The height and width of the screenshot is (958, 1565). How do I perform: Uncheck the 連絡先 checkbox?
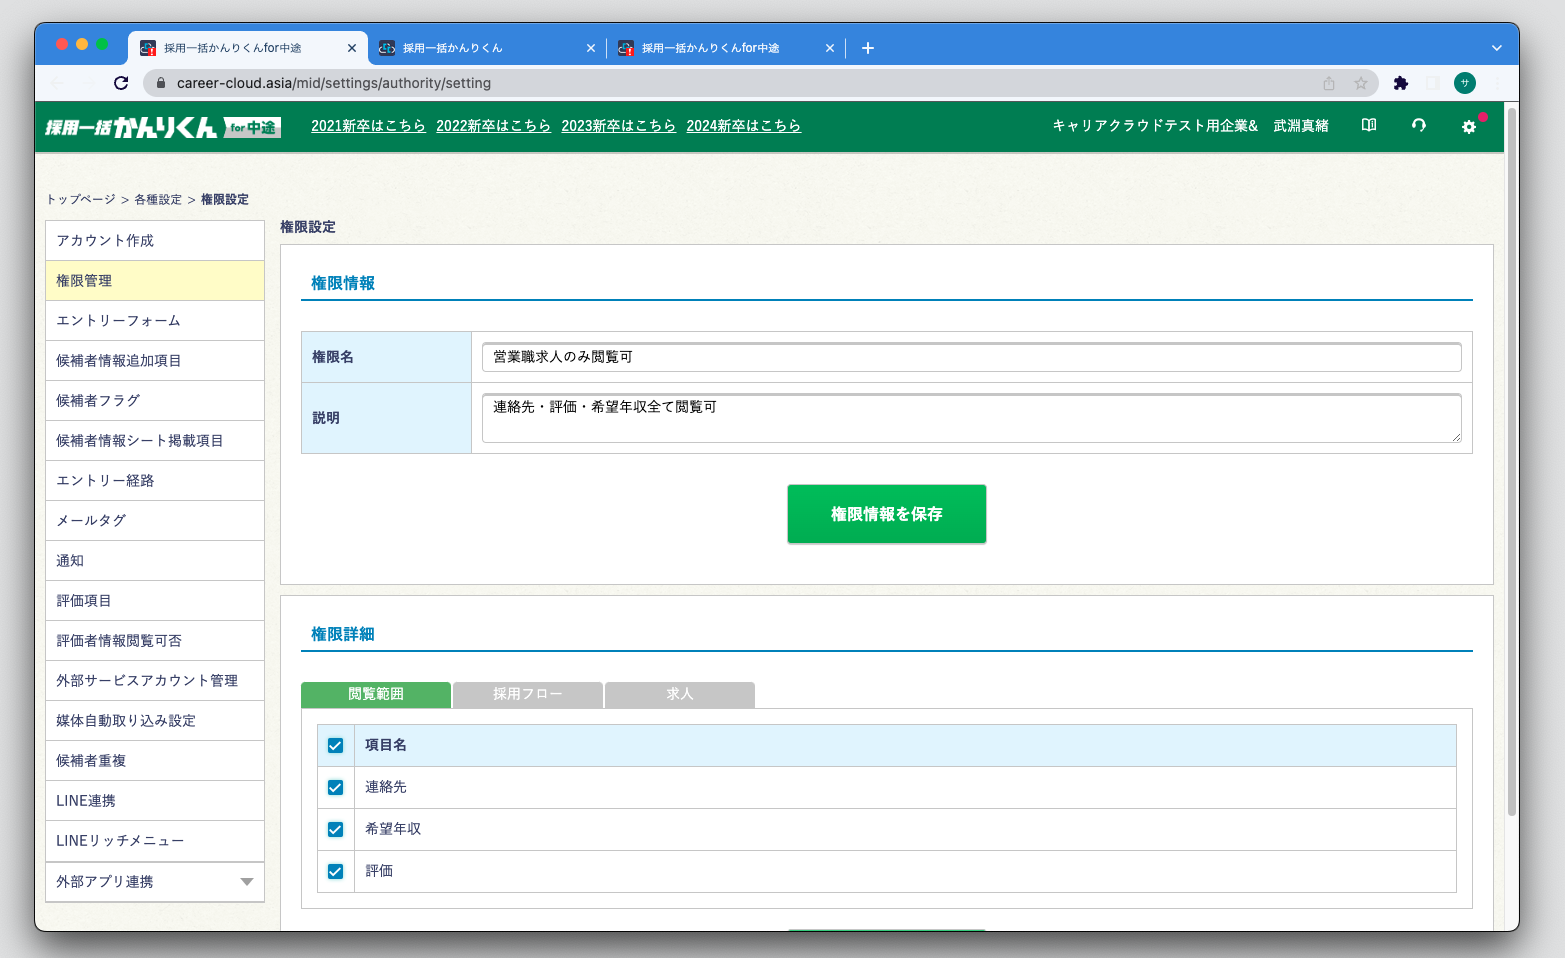pos(335,787)
